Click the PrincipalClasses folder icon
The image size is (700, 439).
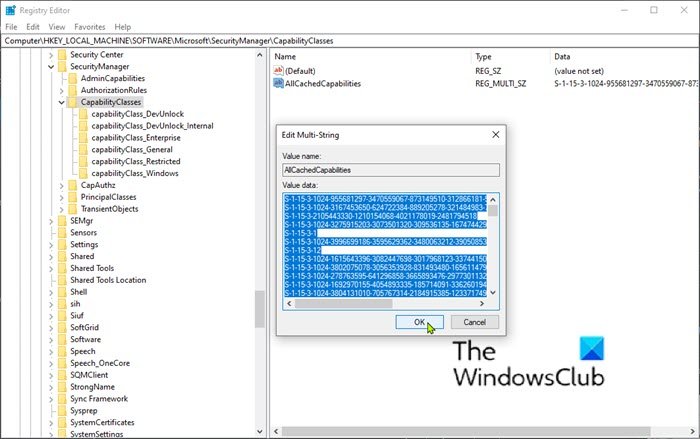pos(73,197)
